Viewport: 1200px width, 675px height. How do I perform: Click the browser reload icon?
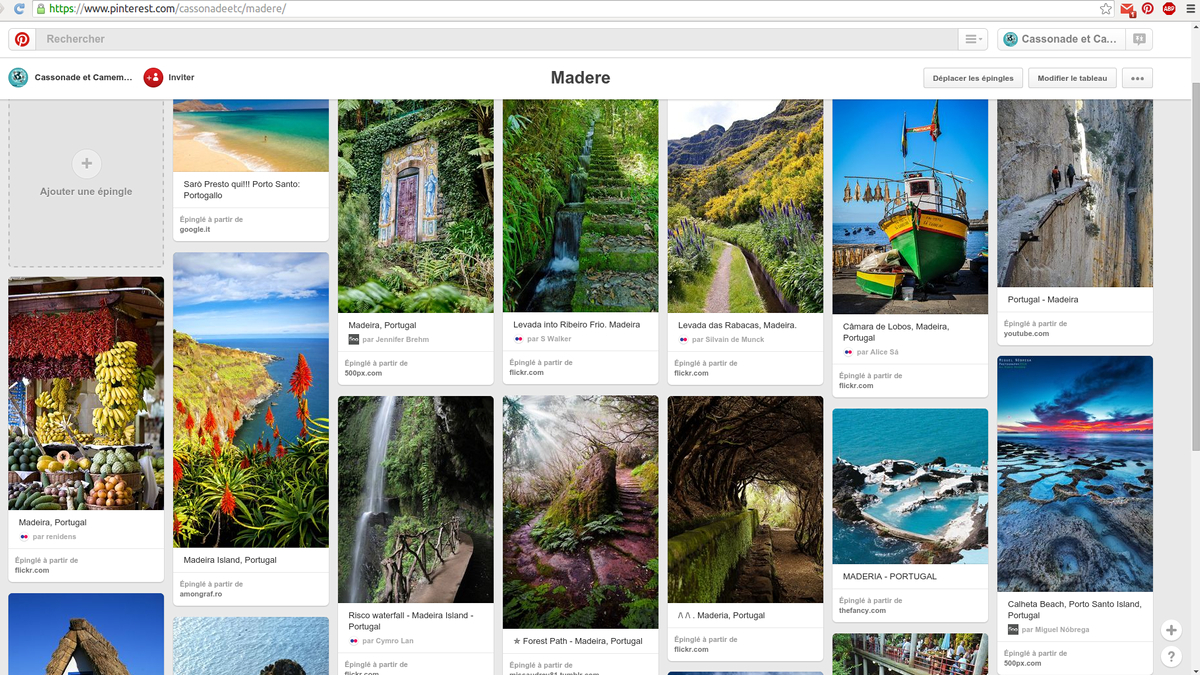[18, 8]
